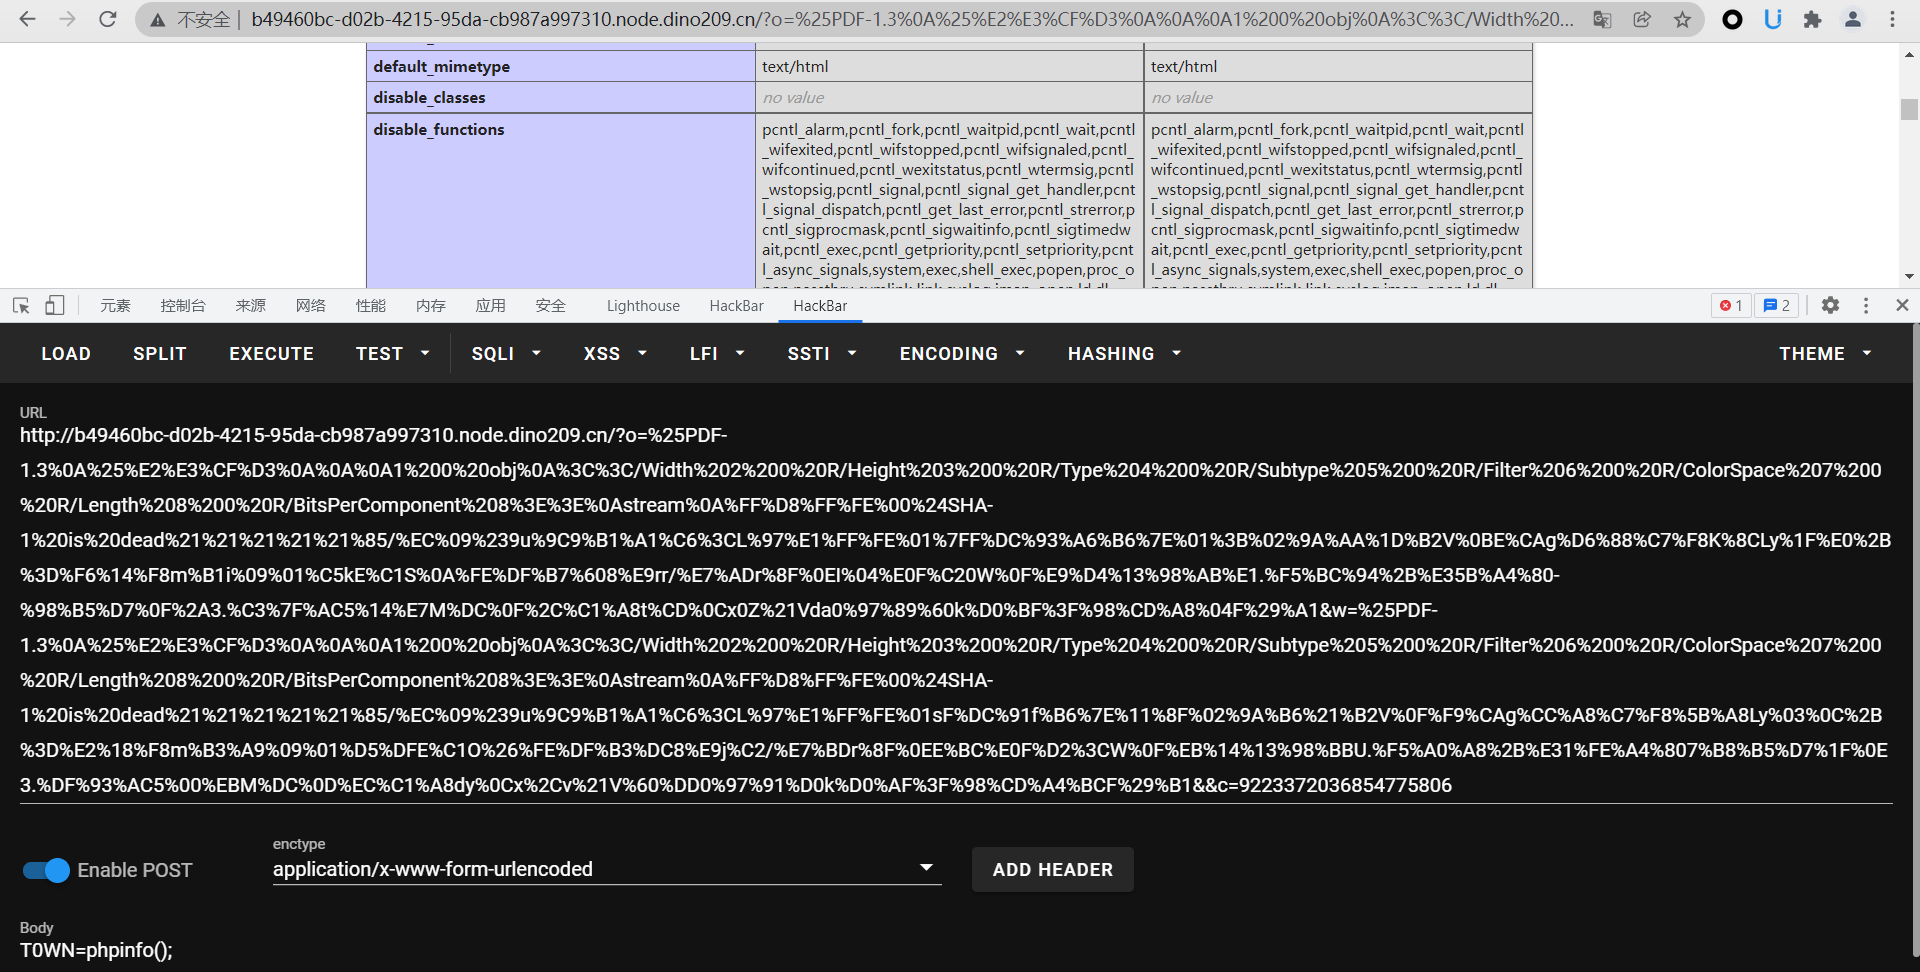Image resolution: width=1920 pixels, height=972 pixels.
Task: Show the red error count badge
Action: click(x=1731, y=306)
